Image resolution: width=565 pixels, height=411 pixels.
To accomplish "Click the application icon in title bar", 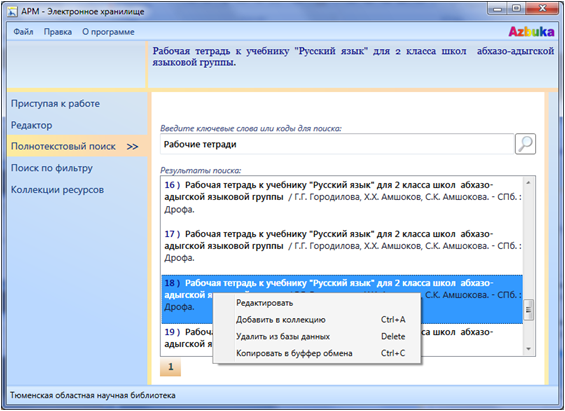I will [x=12, y=12].
